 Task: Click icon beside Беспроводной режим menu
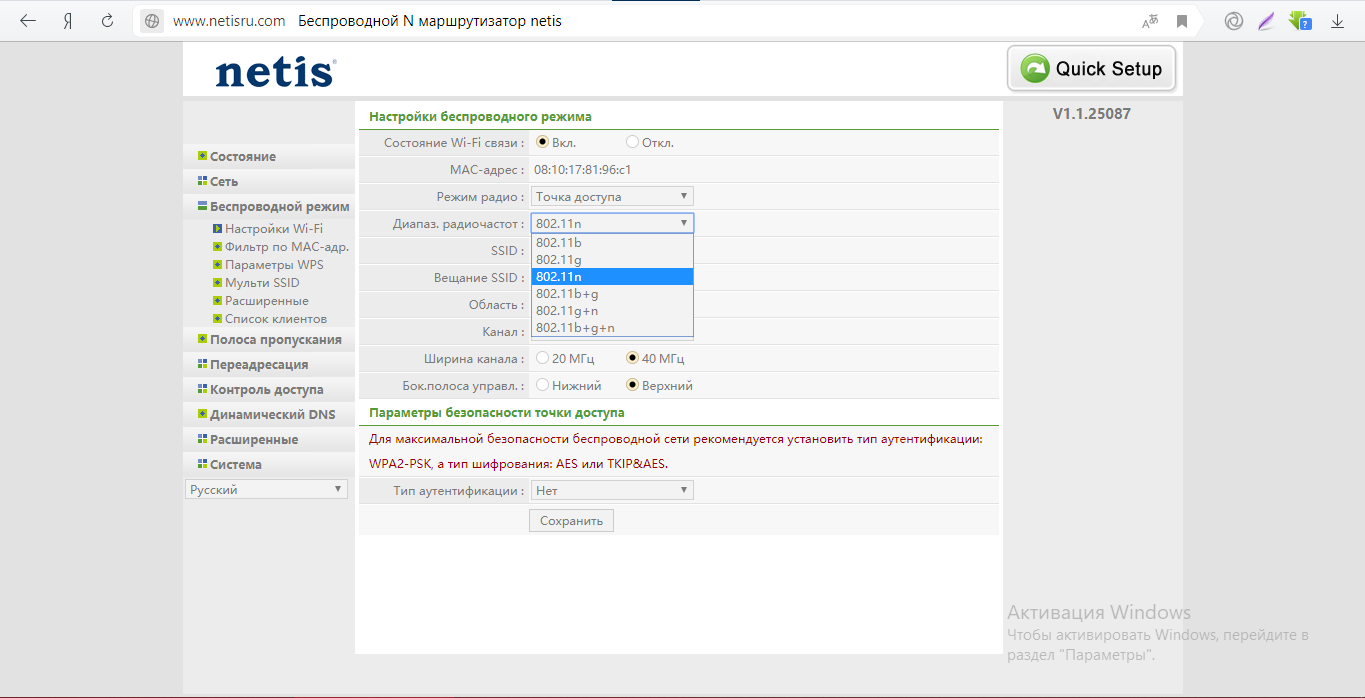202,206
